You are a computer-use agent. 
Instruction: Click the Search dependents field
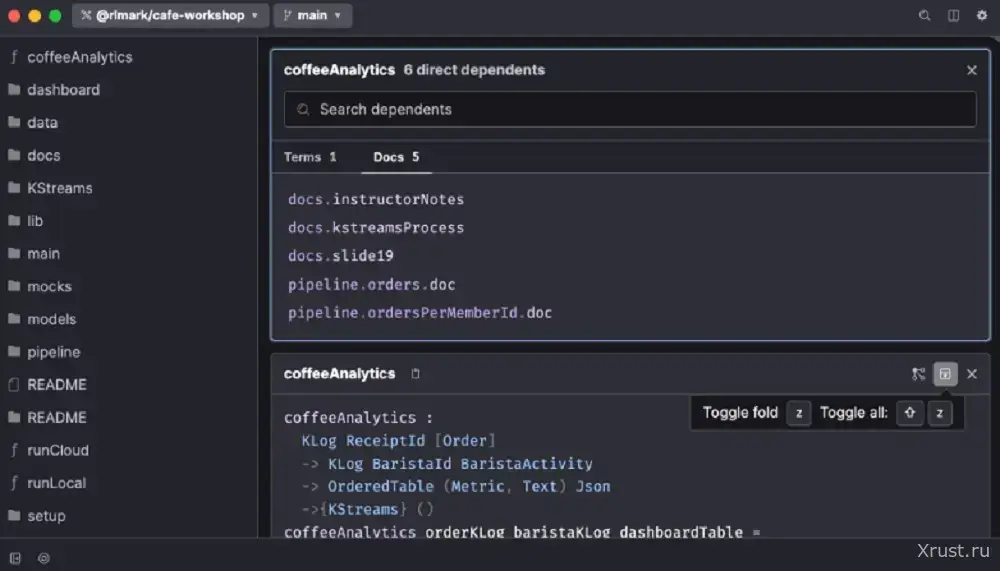pos(630,109)
